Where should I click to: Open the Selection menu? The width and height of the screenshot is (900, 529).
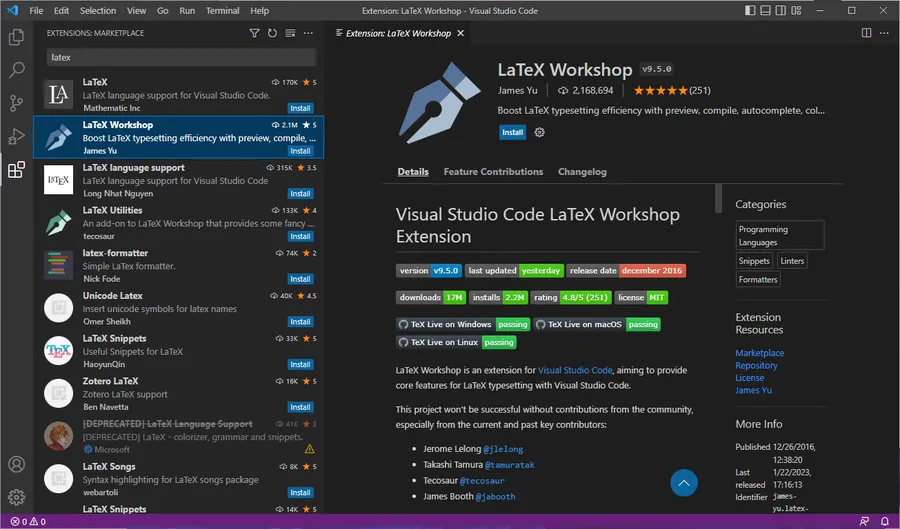98,10
